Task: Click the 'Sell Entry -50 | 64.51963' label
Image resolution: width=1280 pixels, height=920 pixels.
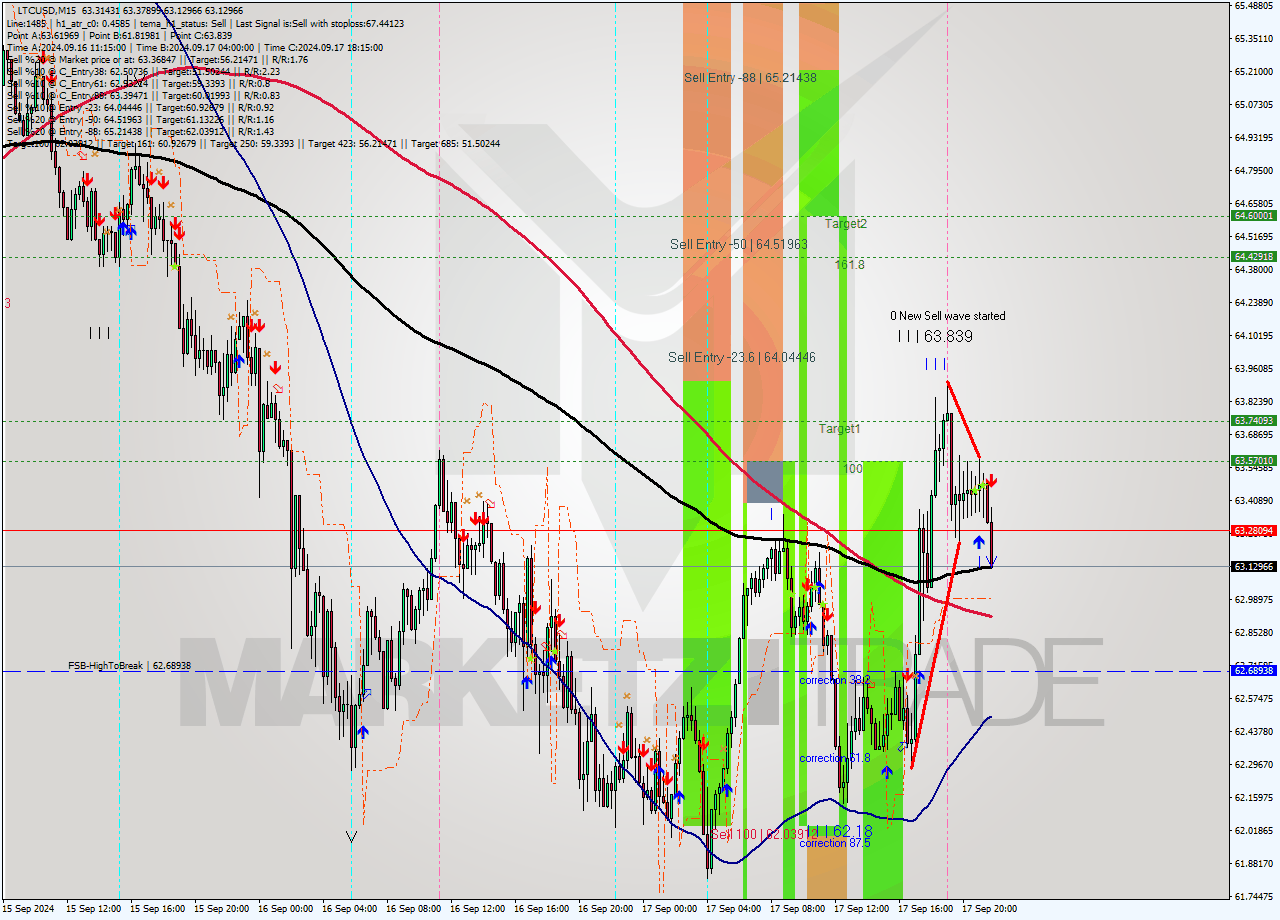Action: point(739,244)
